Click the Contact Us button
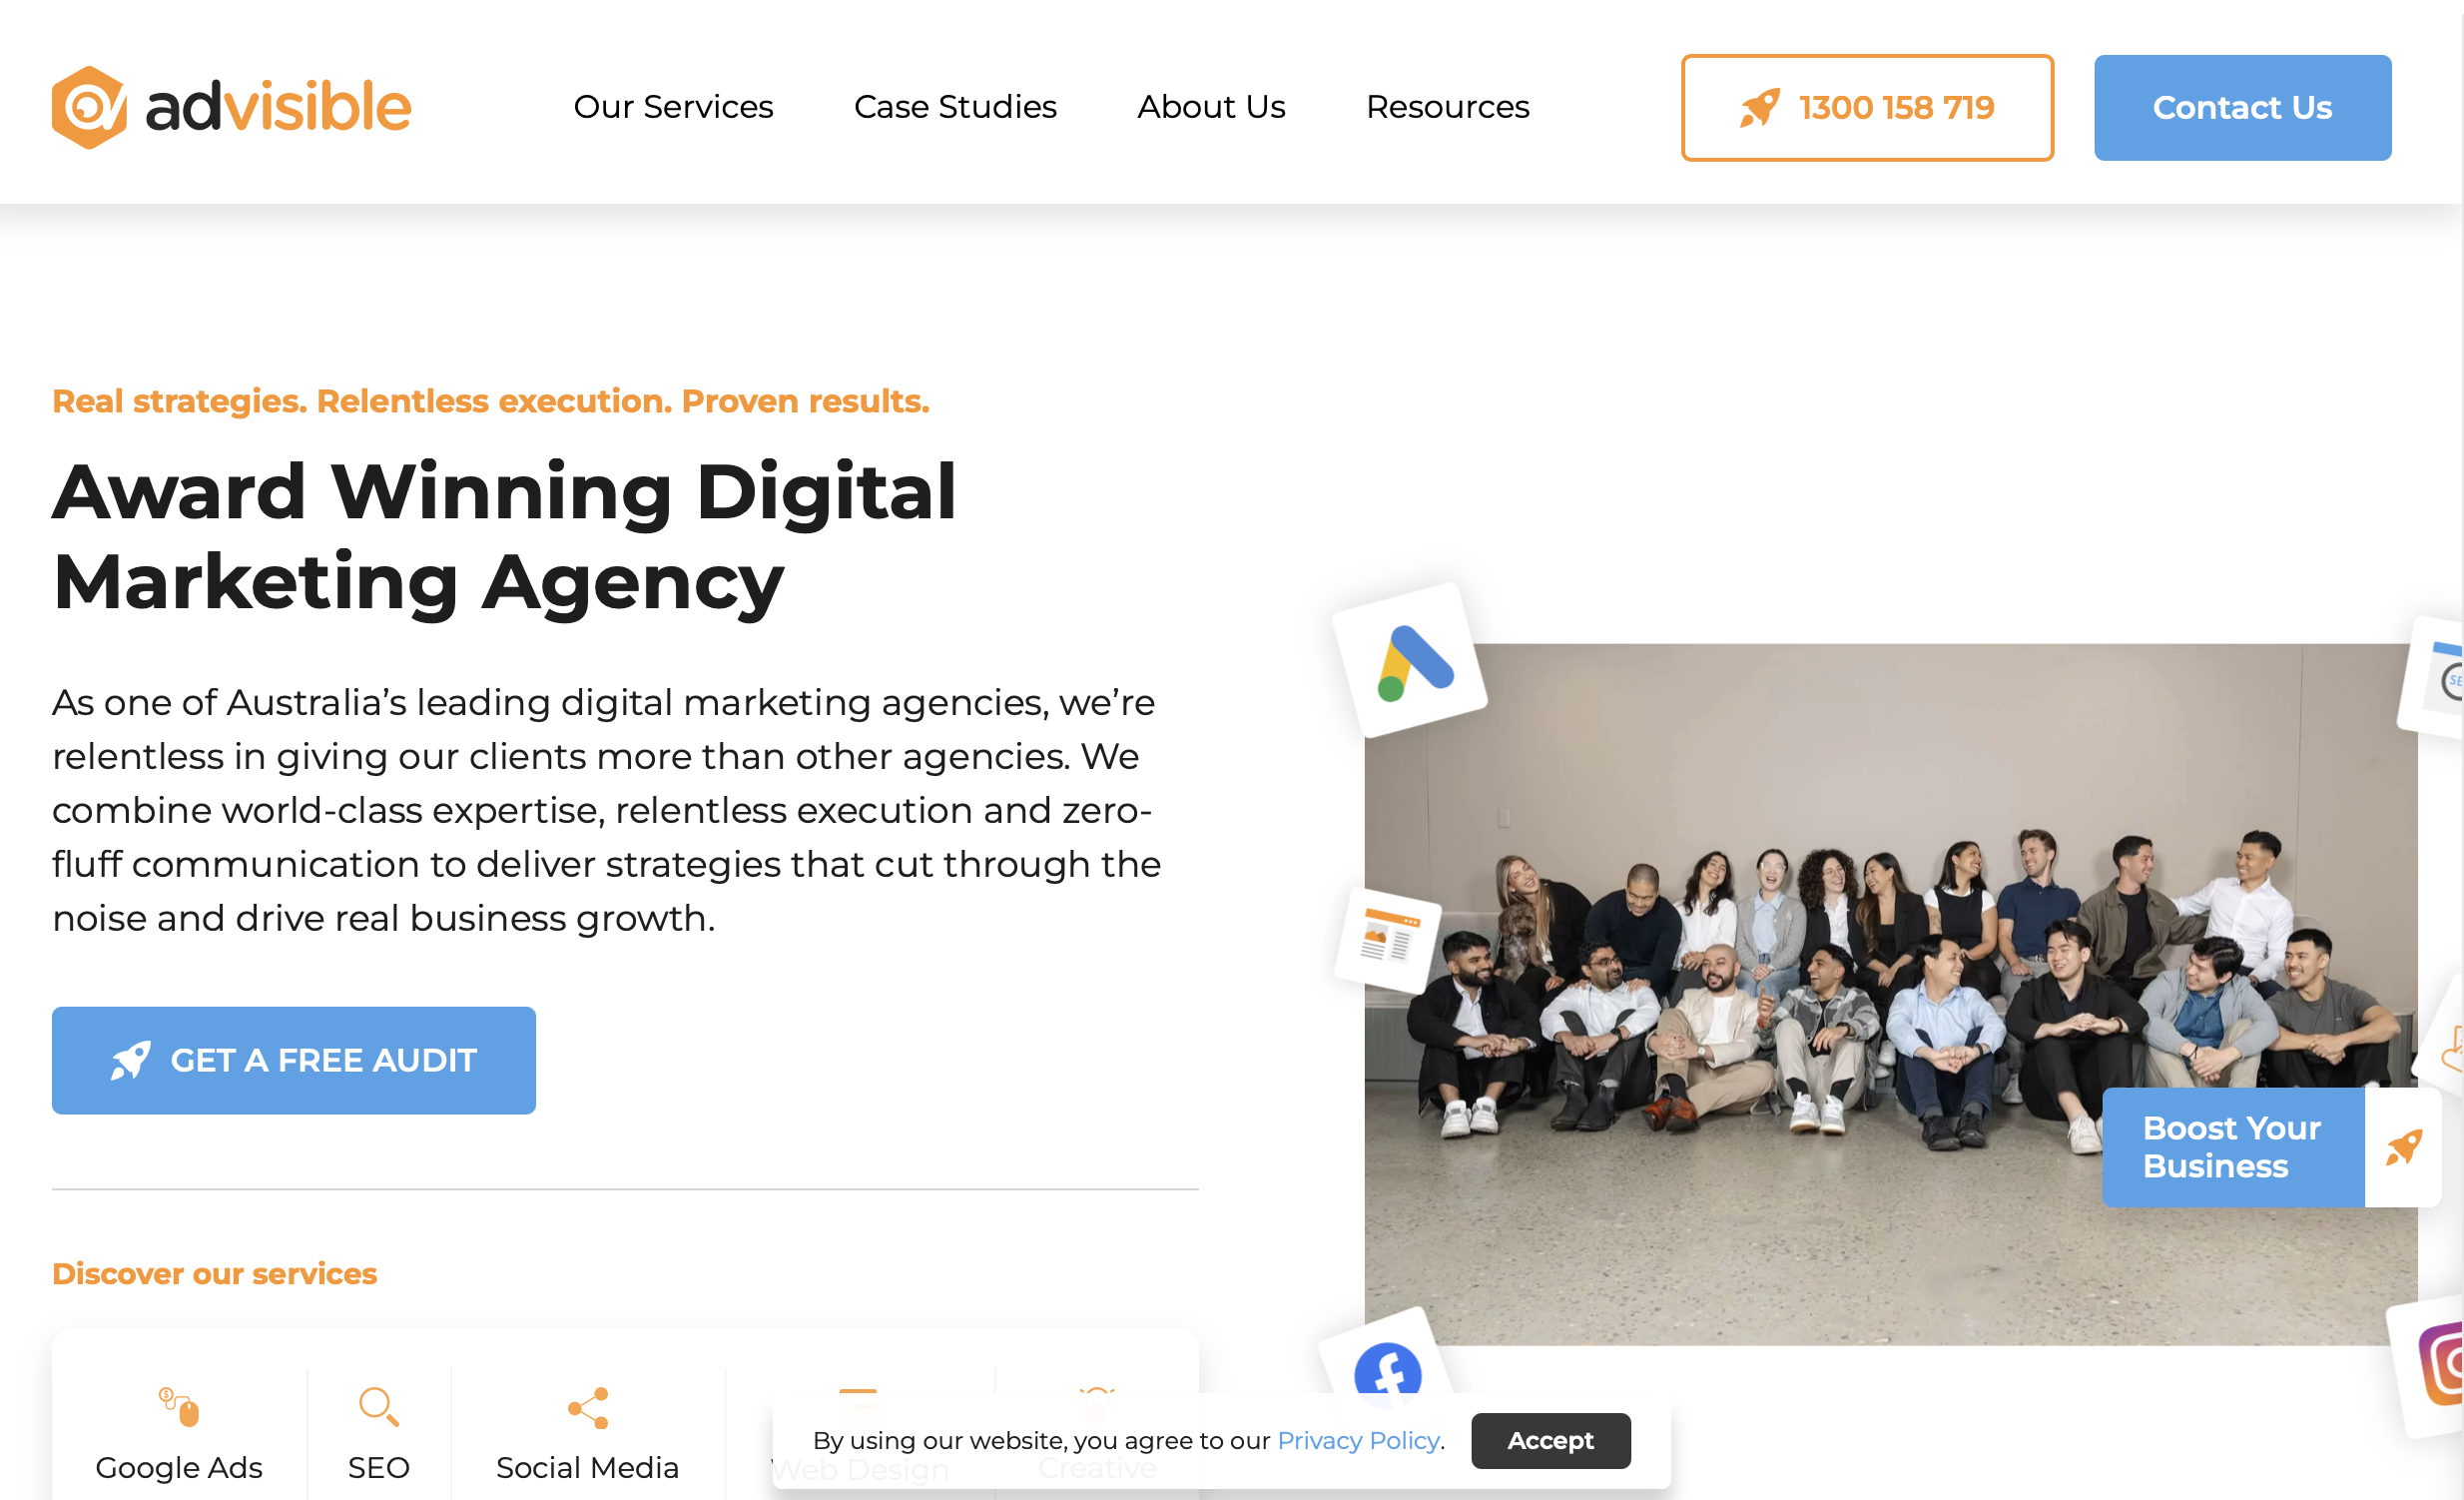The image size is (2464, 1500). tap(2242, 108)
